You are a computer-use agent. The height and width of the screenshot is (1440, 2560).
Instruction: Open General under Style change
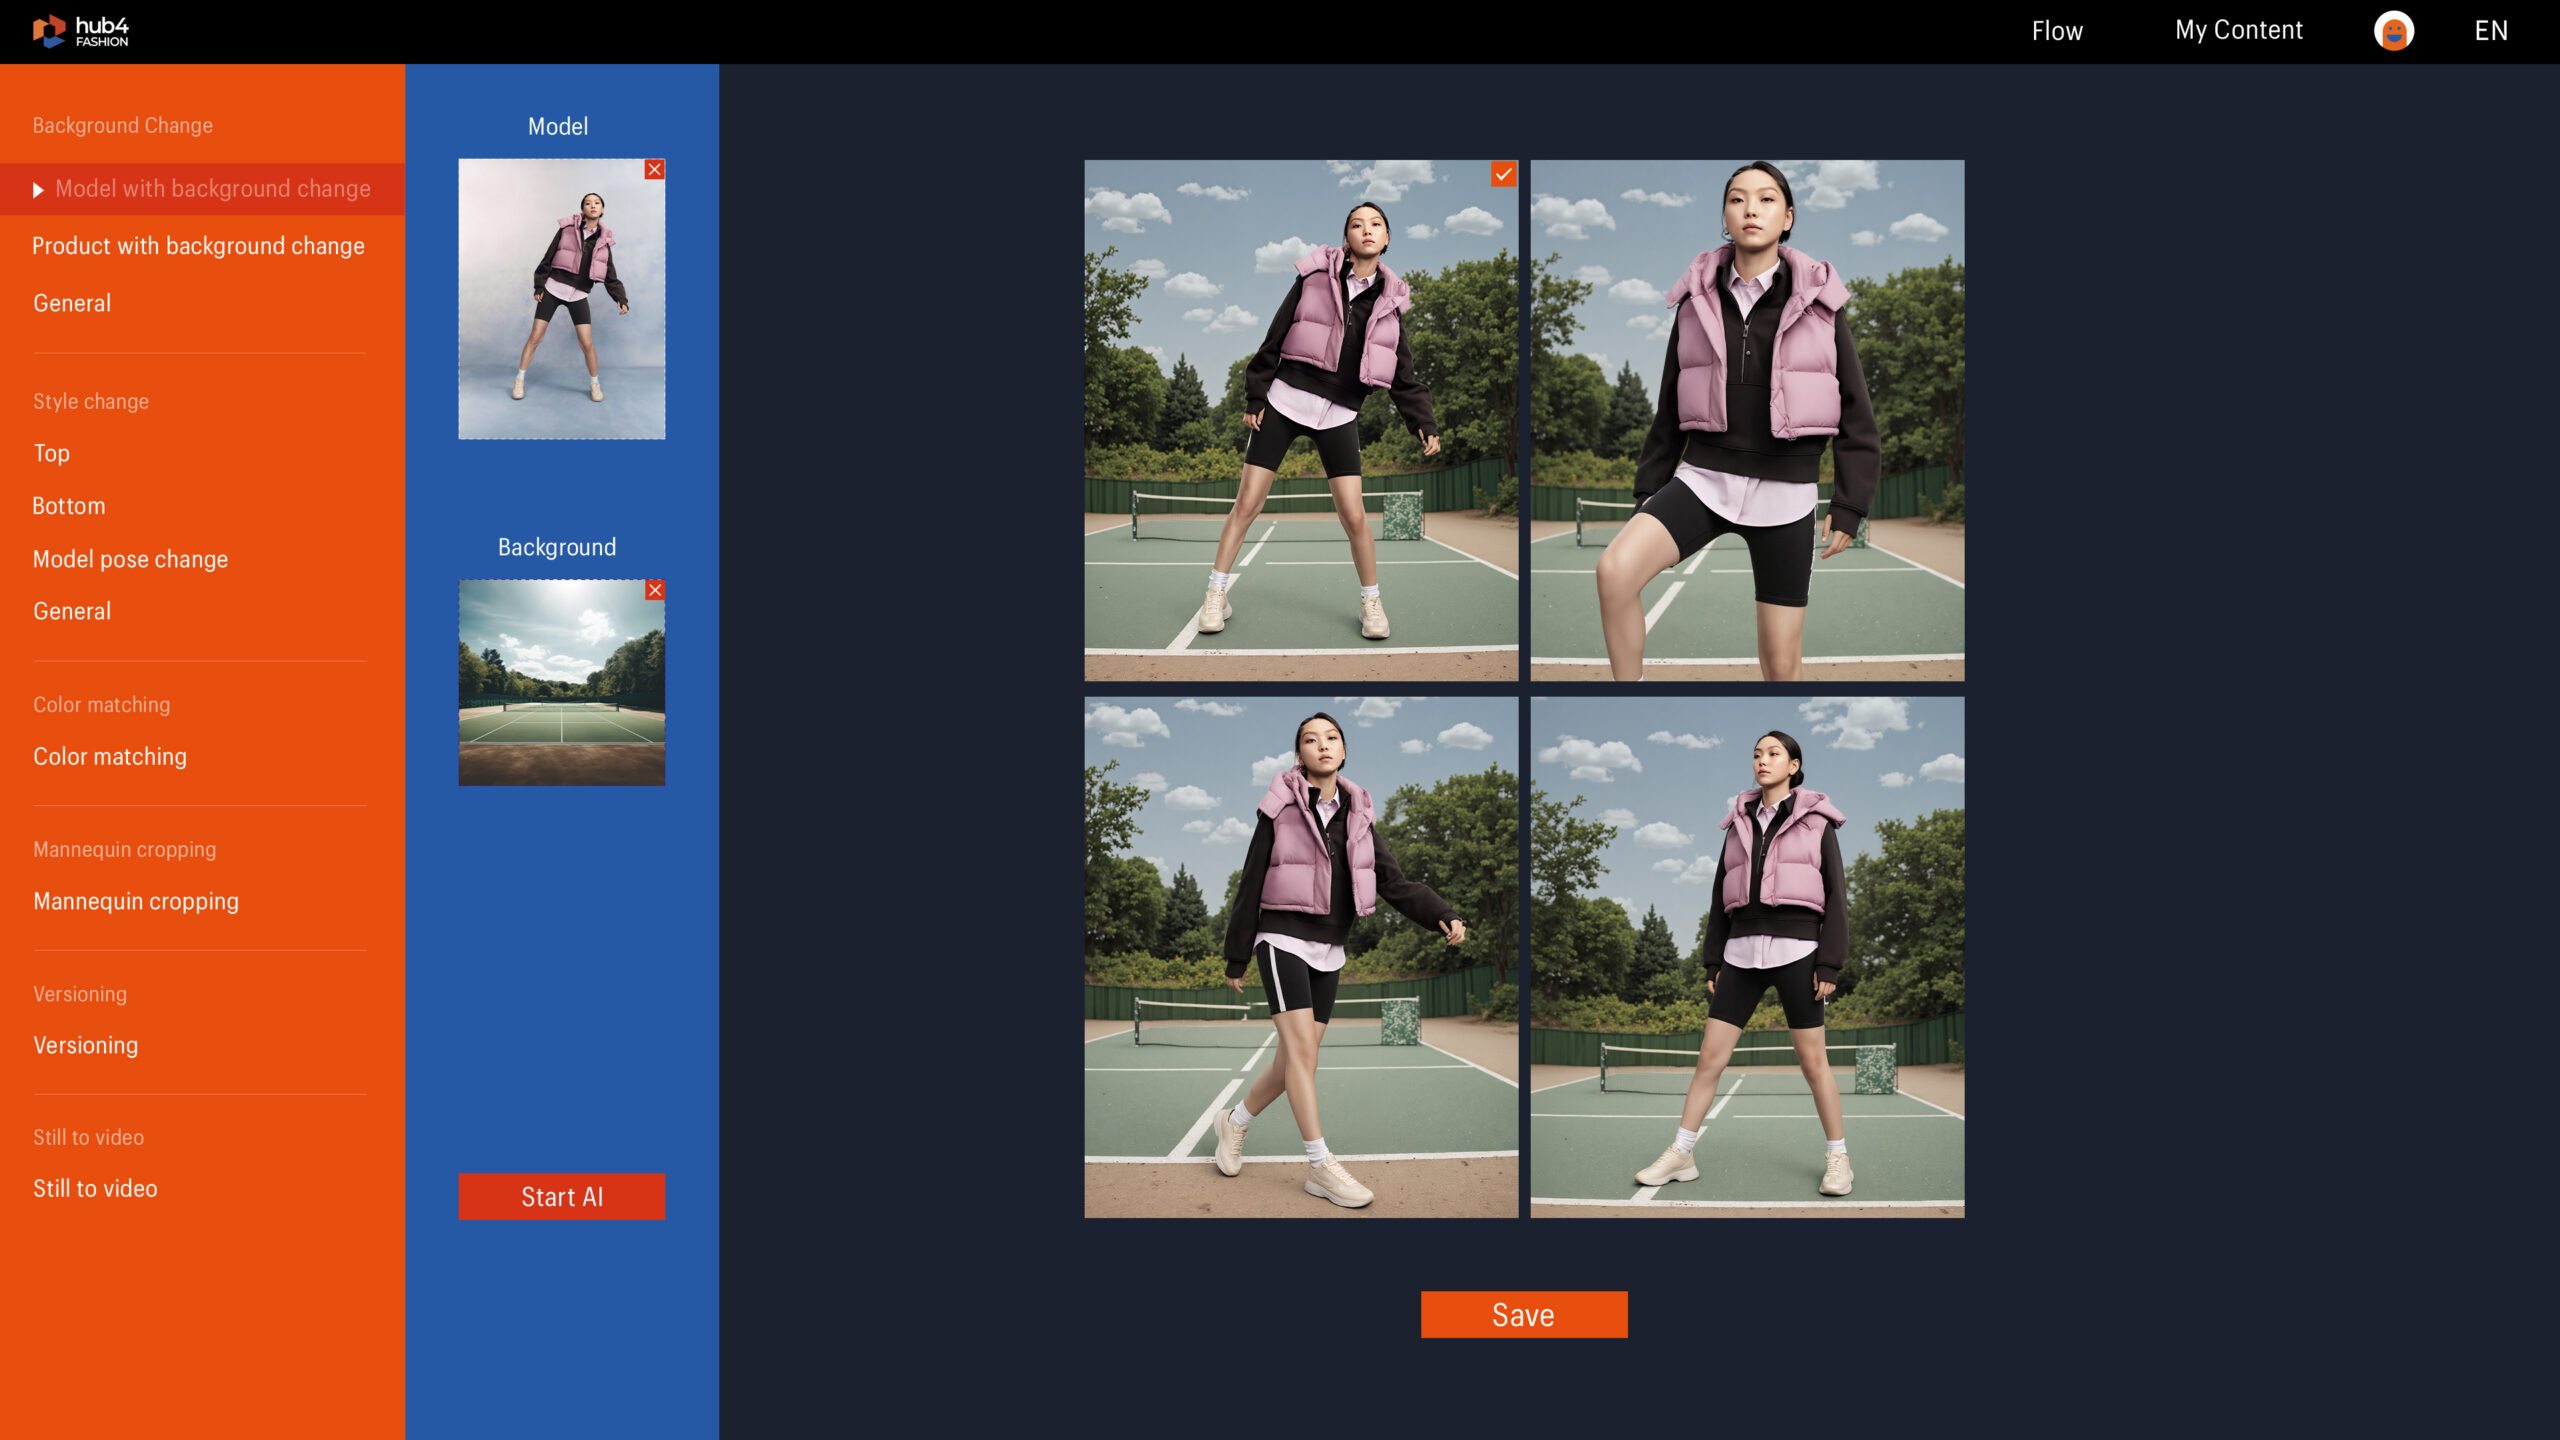tap(72, 611)
